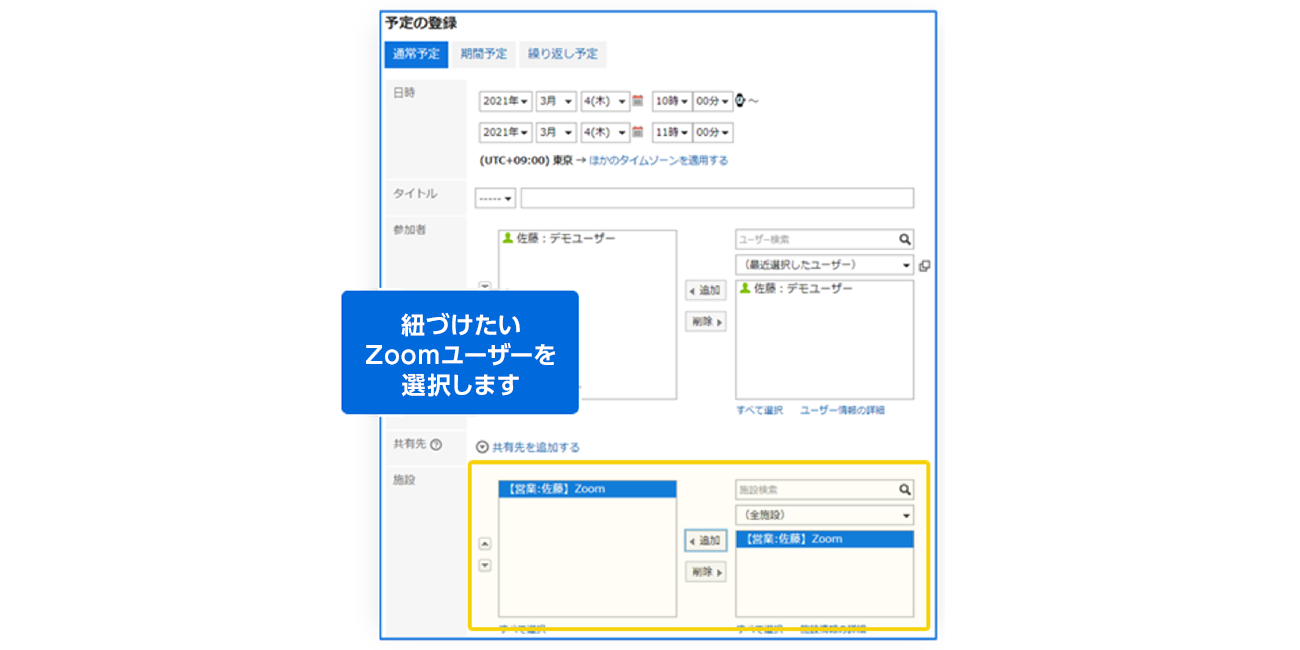Open the end hour 11時 dropdown
Screen dimensions: 1300x650
point(671,132)
